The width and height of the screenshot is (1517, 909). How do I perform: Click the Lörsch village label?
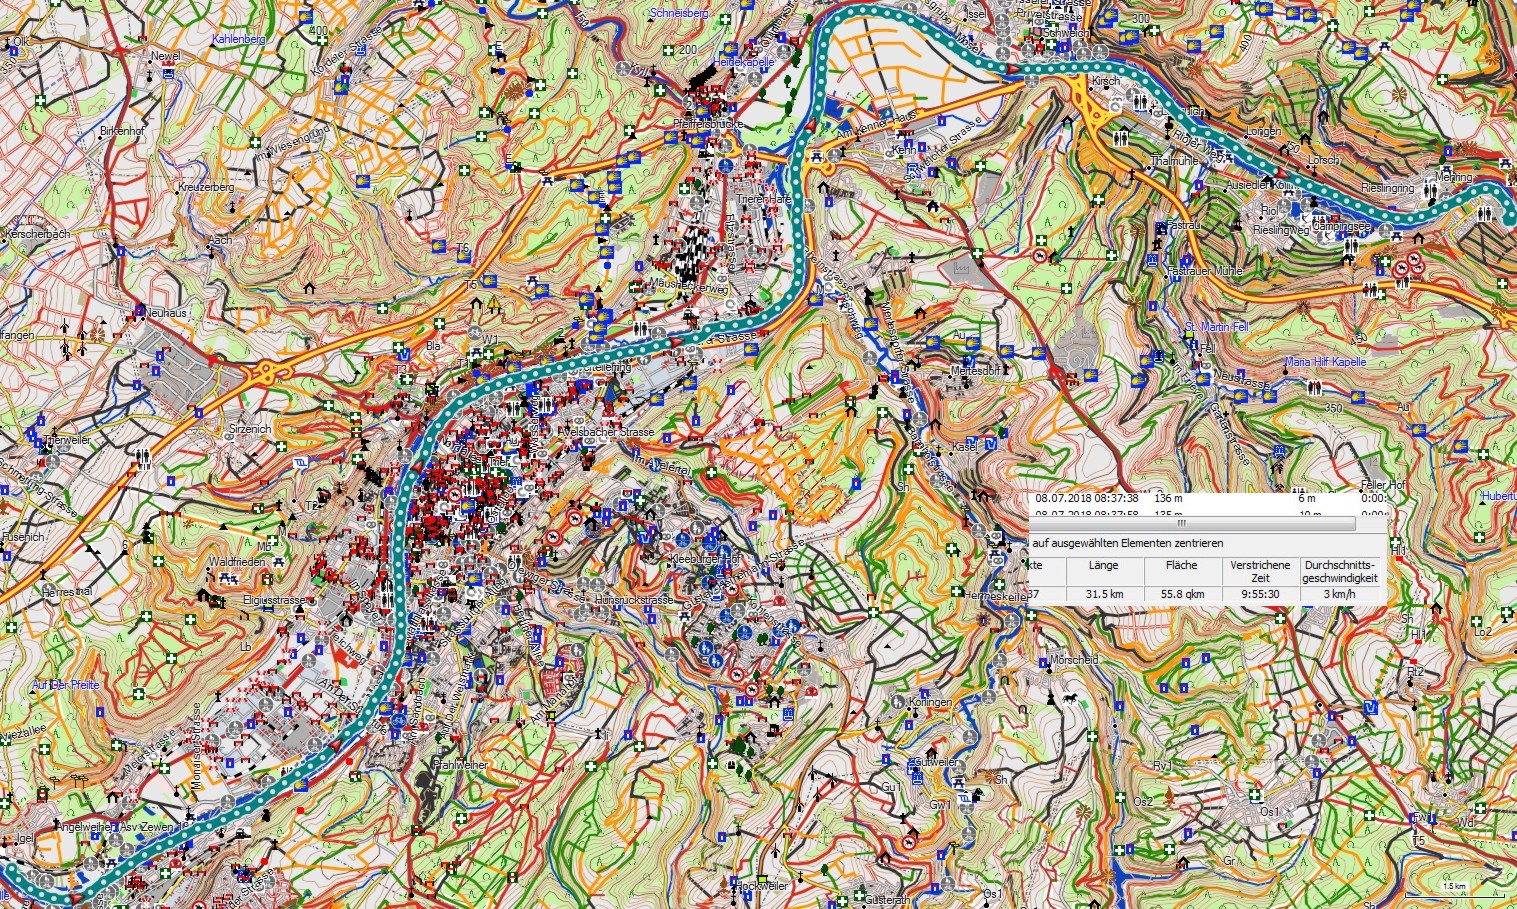(x=1323, y=160)
